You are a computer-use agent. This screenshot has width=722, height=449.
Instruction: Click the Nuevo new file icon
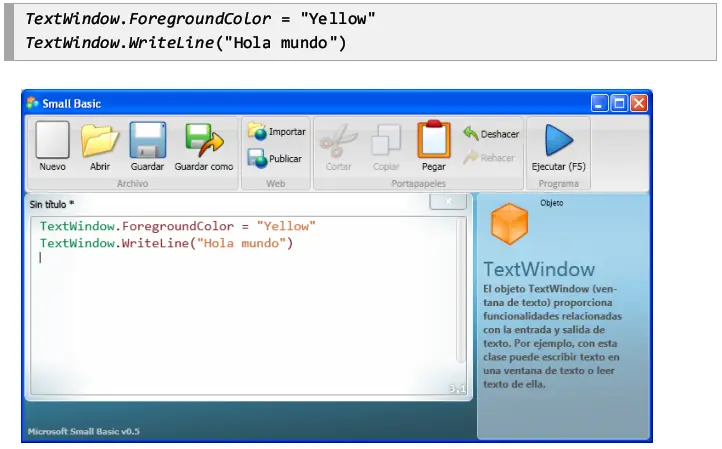52,140
